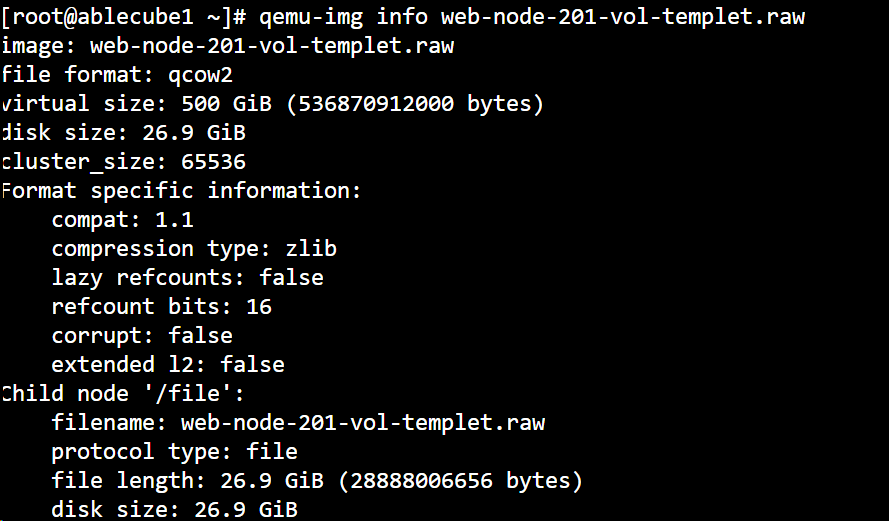The image size is (889, 521).
Task: Click the filename argument in the command line
Action: [622, 16]
